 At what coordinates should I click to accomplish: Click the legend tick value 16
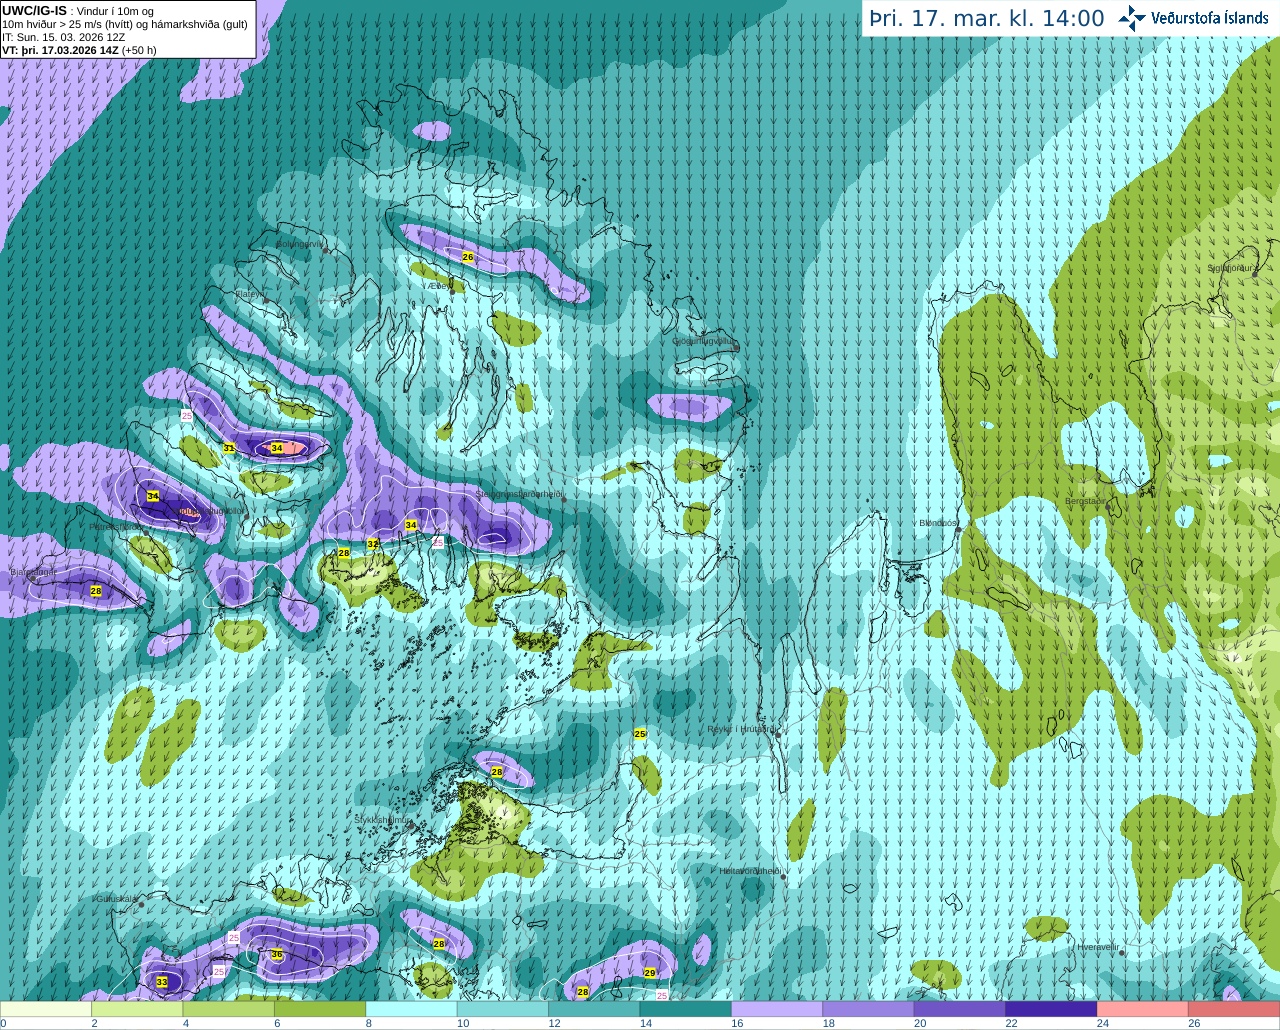point(737,1024)
